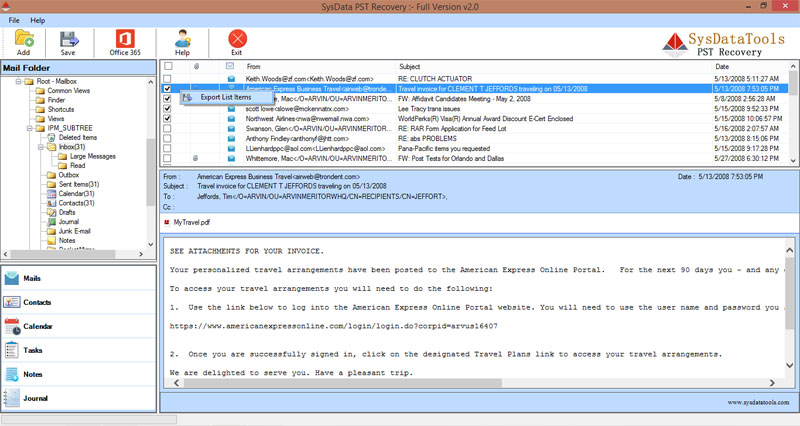Select the Drafts folder in the tree

click(66, 212)
